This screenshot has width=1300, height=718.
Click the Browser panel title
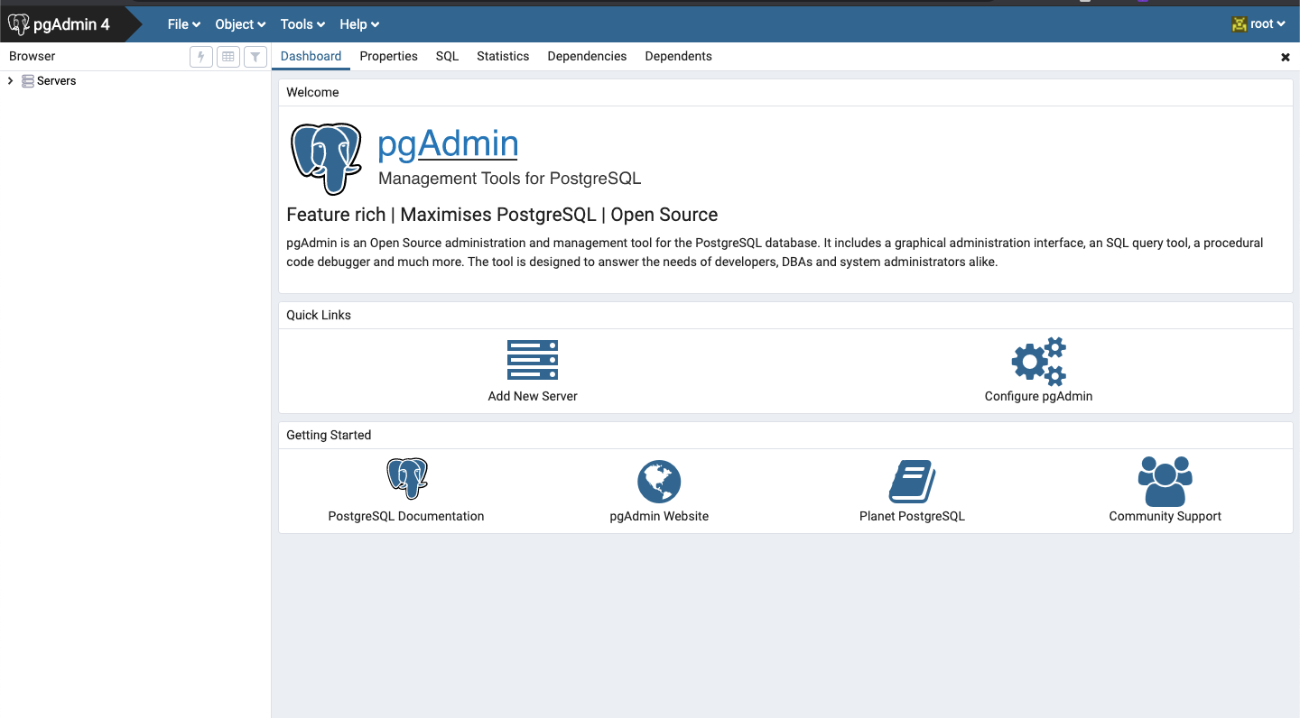point(32,56)
